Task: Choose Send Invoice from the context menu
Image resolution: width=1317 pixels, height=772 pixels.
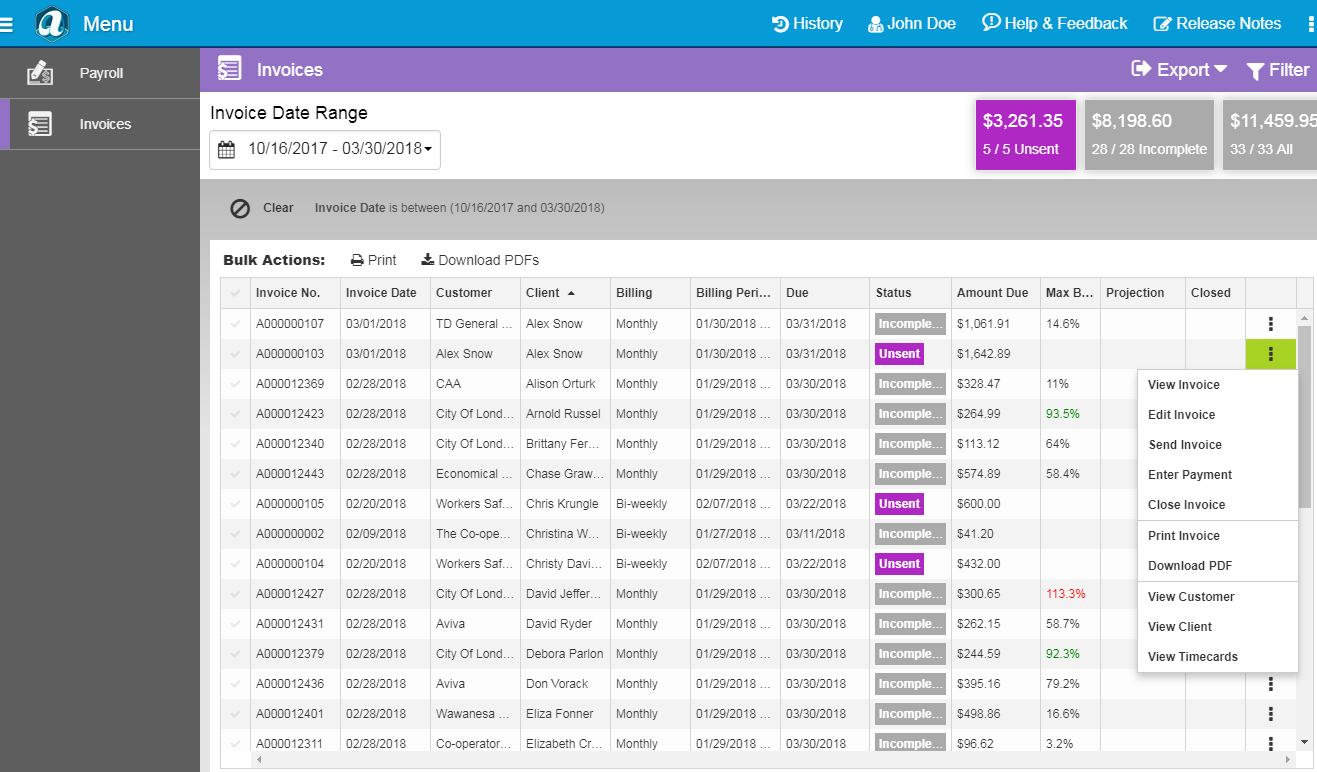Action: 1217,445
